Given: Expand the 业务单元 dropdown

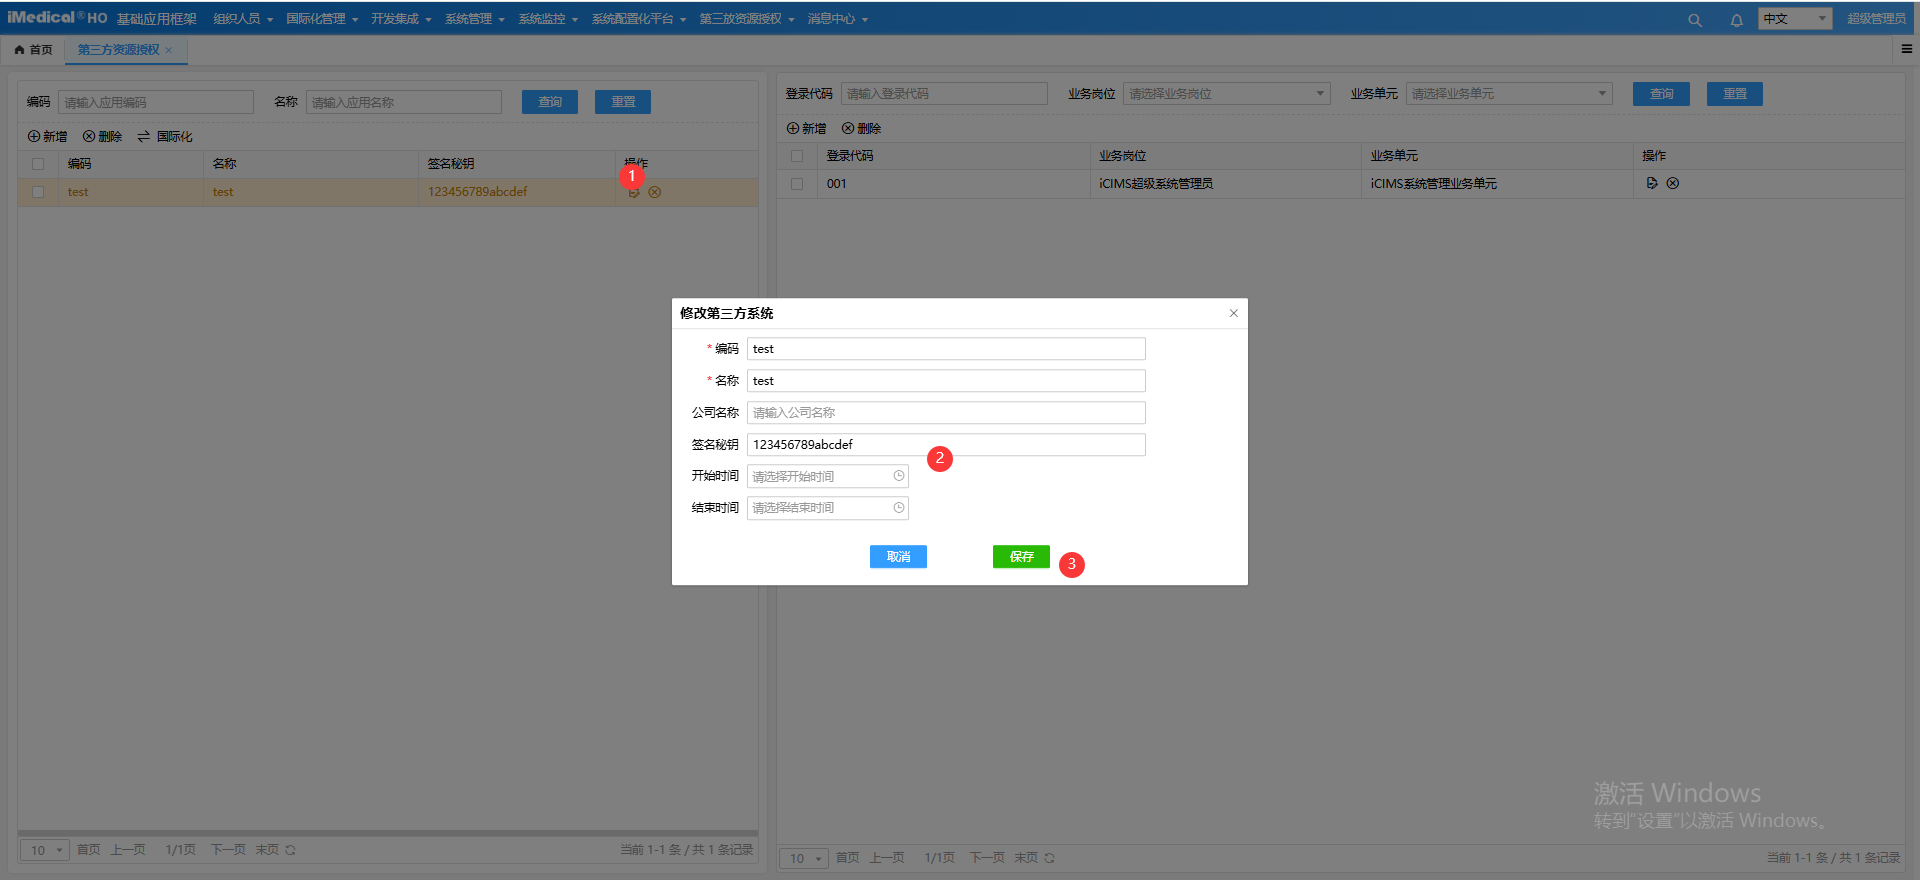Looking at the screenshot, I should pyautogui.click(x=1602, y=94).
